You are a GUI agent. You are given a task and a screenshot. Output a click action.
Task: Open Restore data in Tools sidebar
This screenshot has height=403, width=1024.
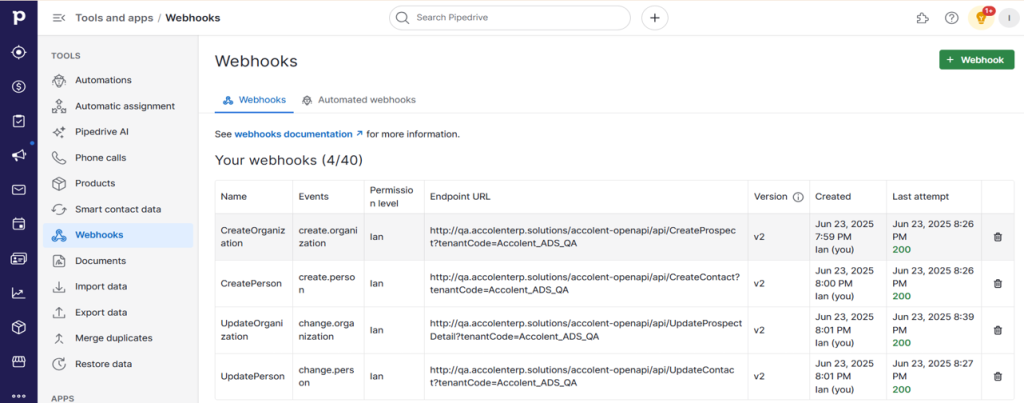tap(118, 364)
